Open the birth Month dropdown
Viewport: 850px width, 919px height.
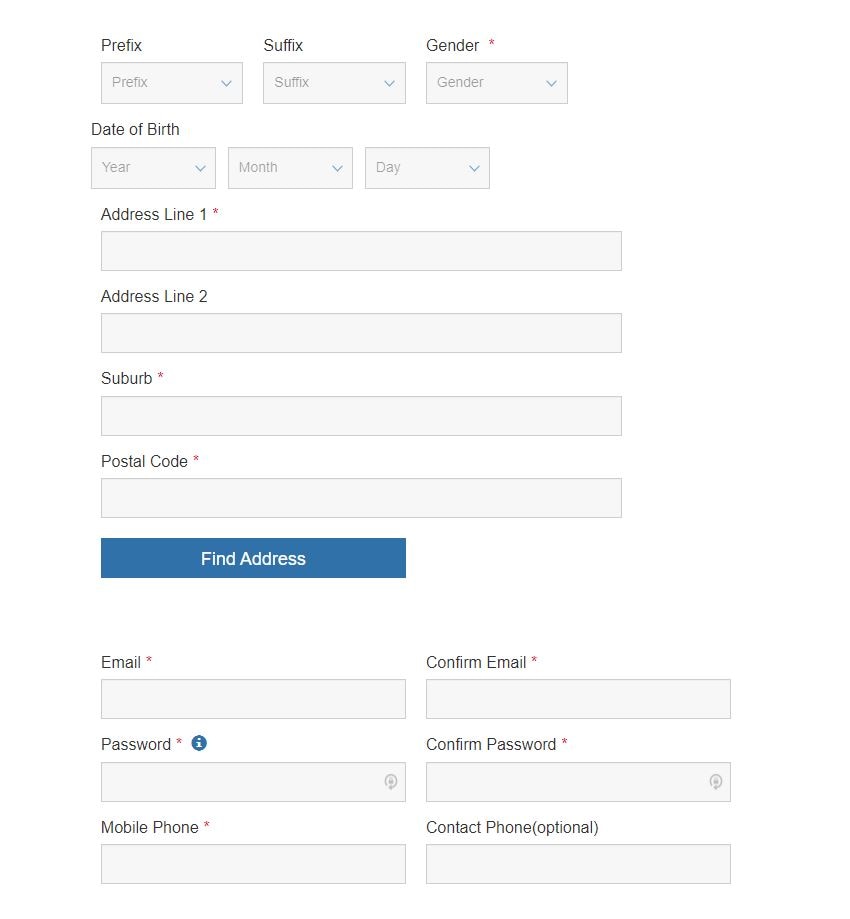coord(290,168)
